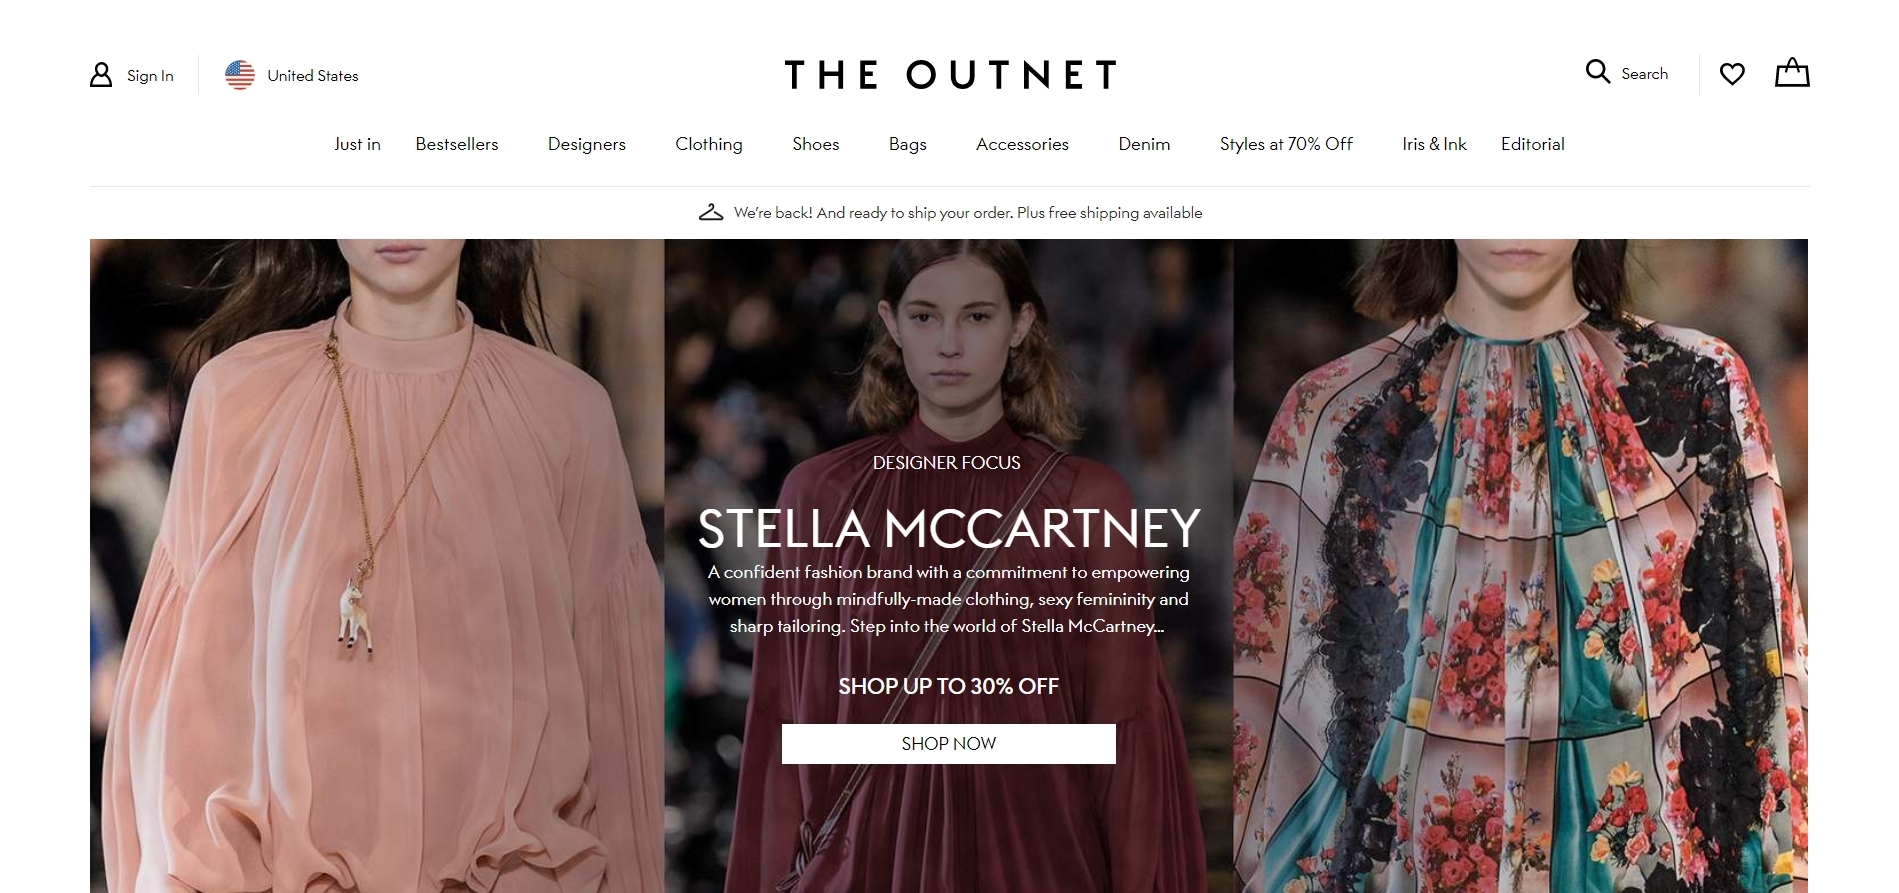Screen dimensions: 1899x893
Task: Expand the Designers menu
Action: click(x=587, y=144)
